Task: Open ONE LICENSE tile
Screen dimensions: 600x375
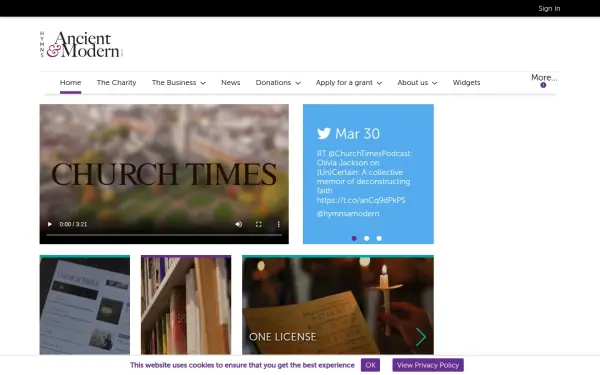Action: [338, 305]
